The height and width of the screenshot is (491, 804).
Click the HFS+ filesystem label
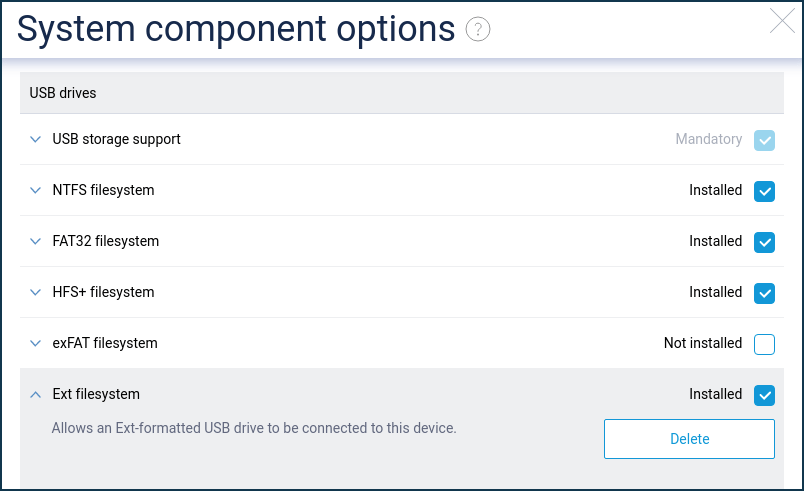[103, 292]
